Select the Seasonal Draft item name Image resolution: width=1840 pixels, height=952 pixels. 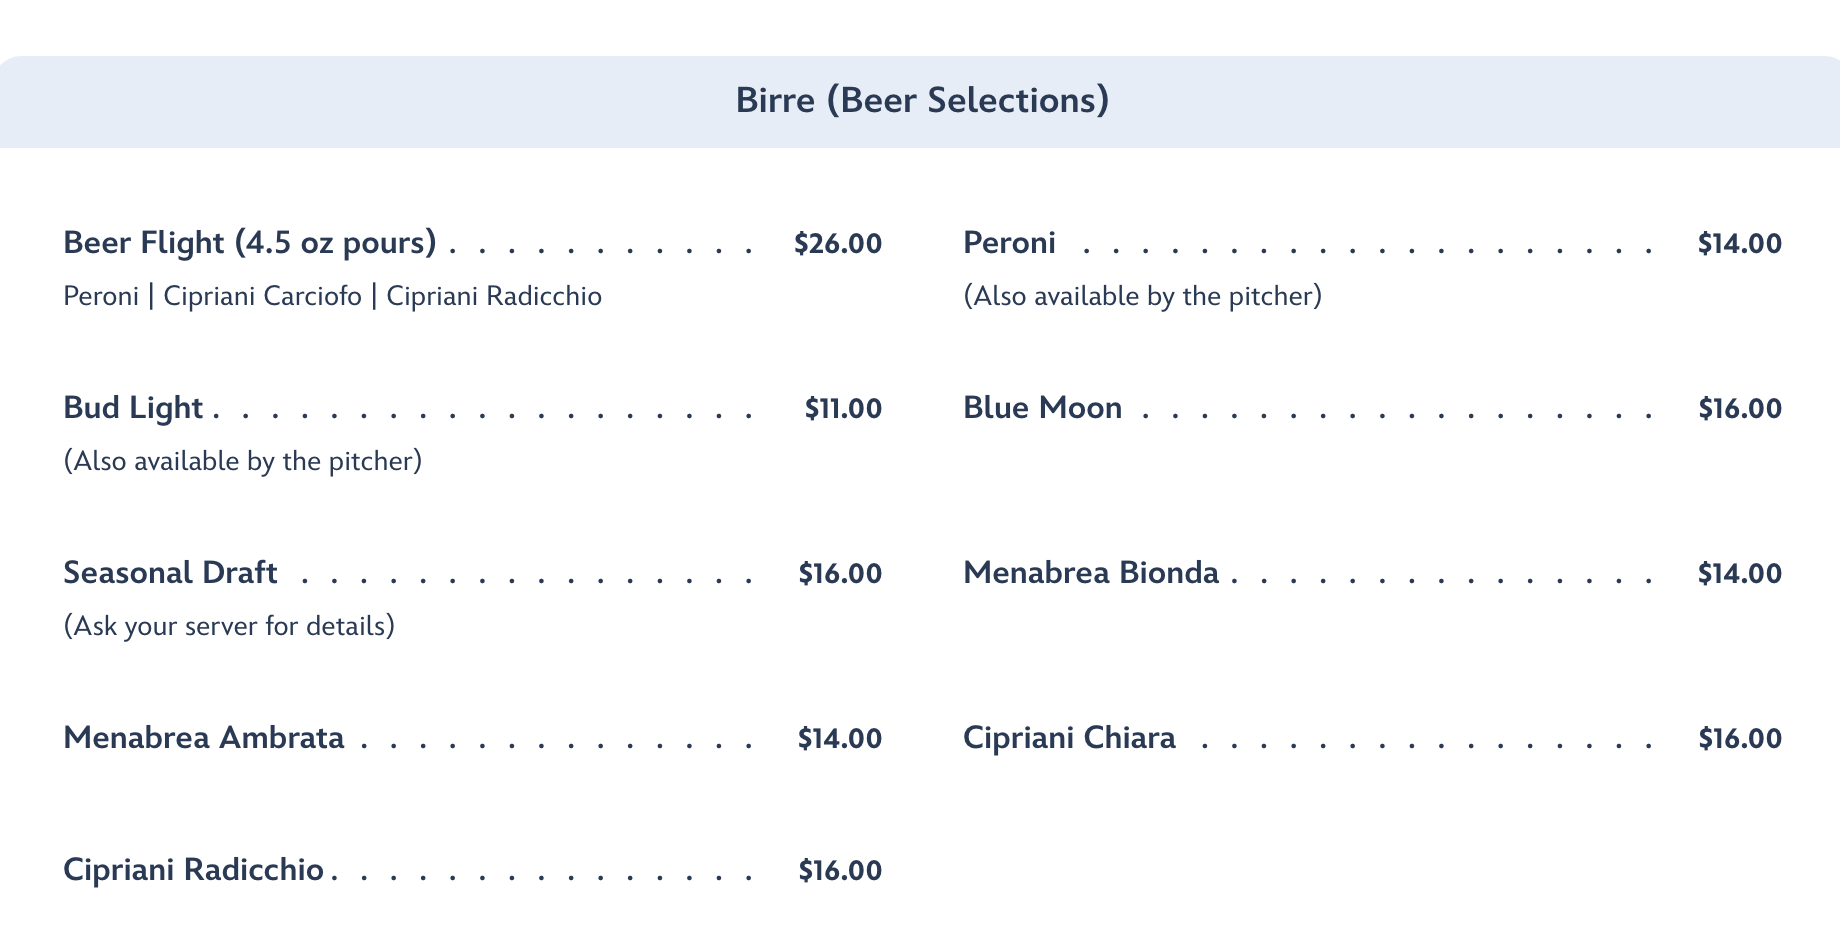point(170,573)
